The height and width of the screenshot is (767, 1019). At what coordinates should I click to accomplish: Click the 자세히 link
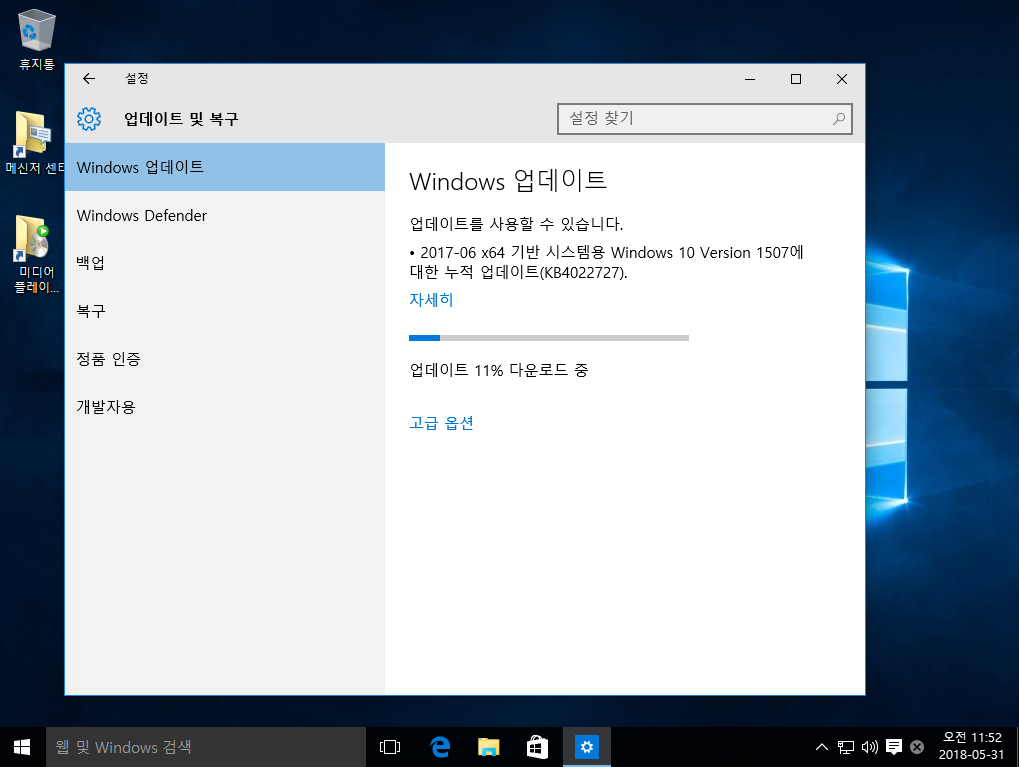[431, 300]
